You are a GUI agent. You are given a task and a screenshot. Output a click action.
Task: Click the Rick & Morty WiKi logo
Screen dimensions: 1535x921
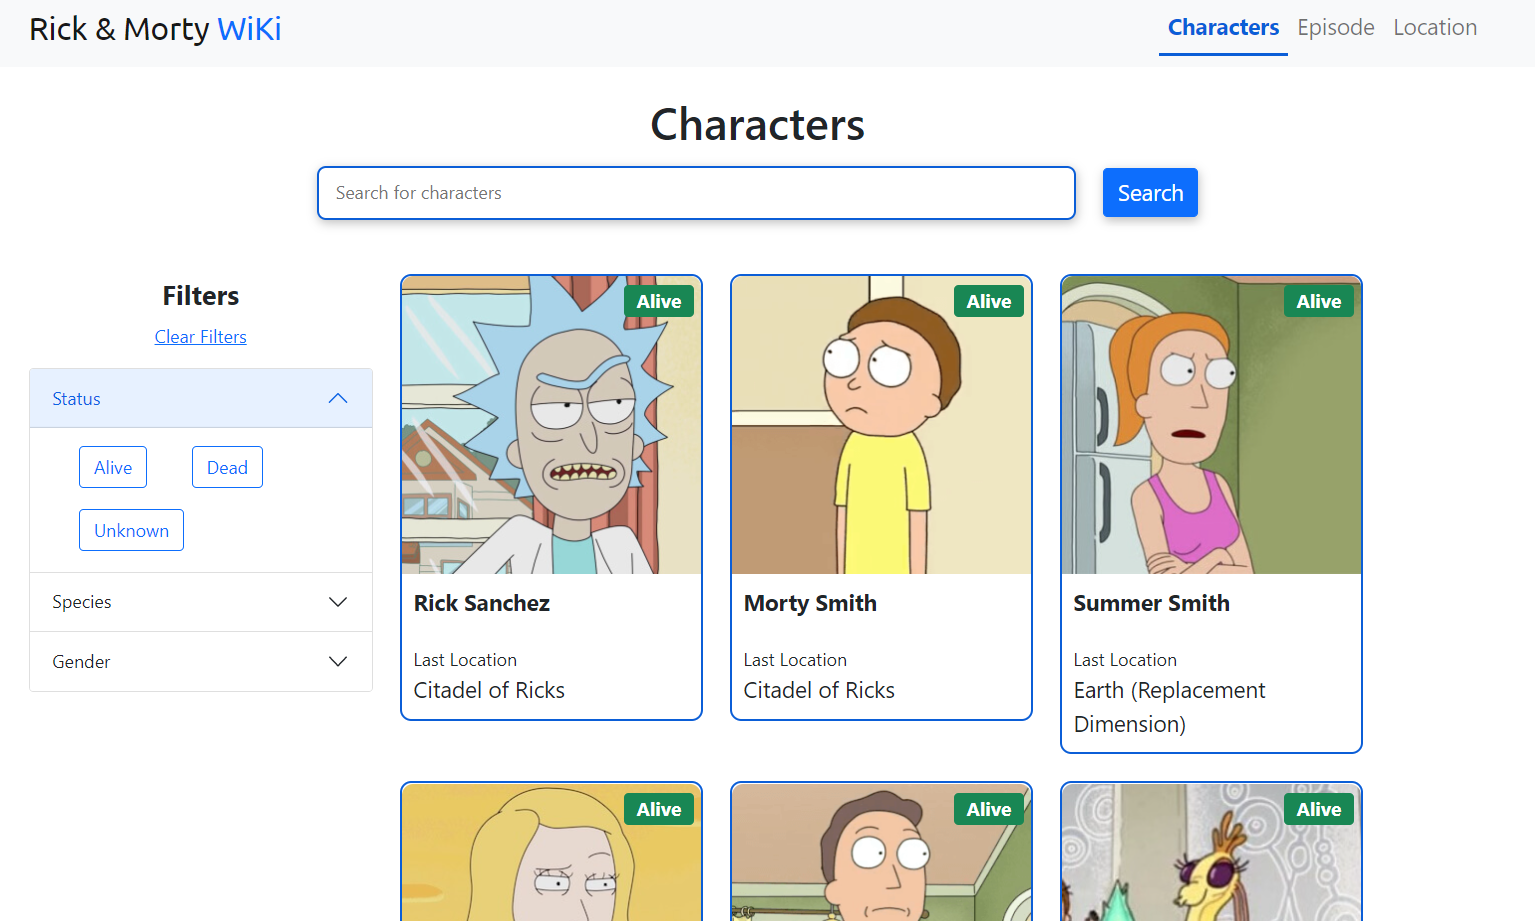pyautogui.click(x=154, y=28)
